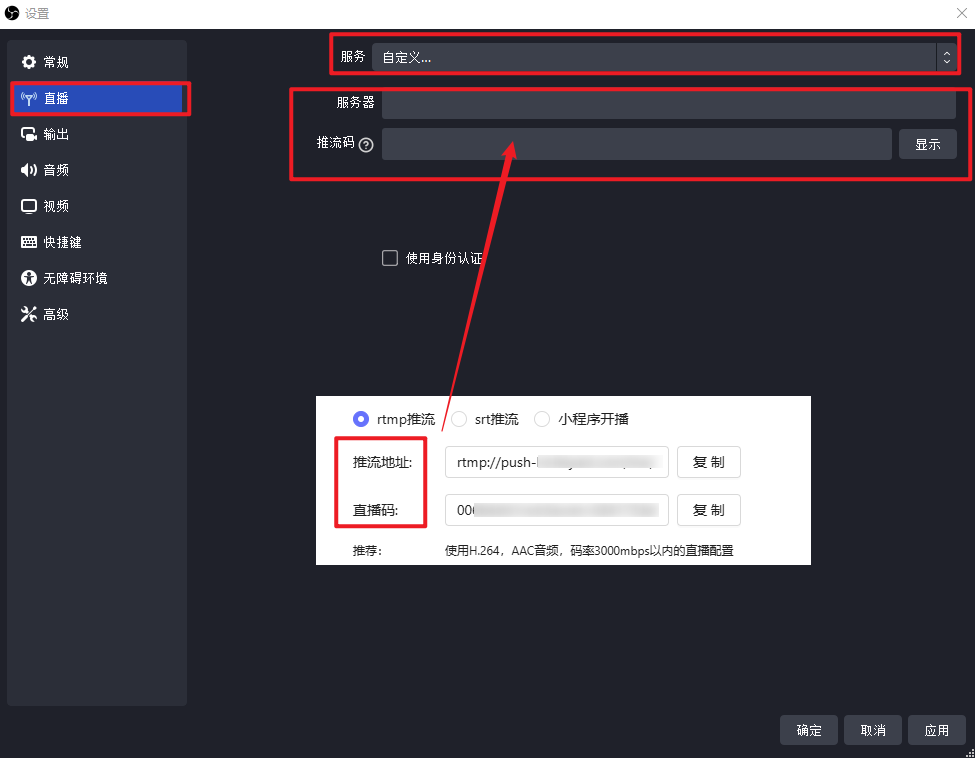Click the broadcast antenna icon for 直播

(29, 98)
